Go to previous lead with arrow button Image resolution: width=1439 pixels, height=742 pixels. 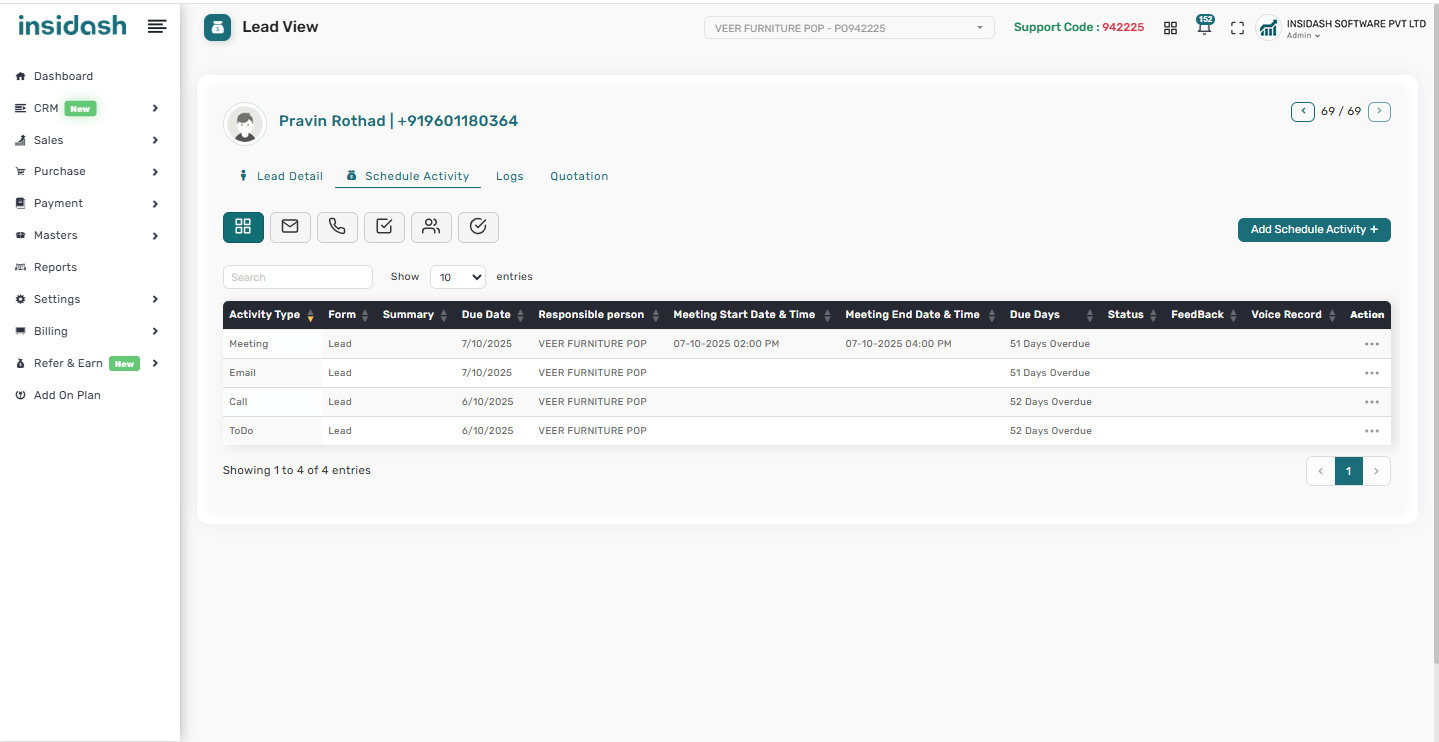click(x=1302, y=111)
